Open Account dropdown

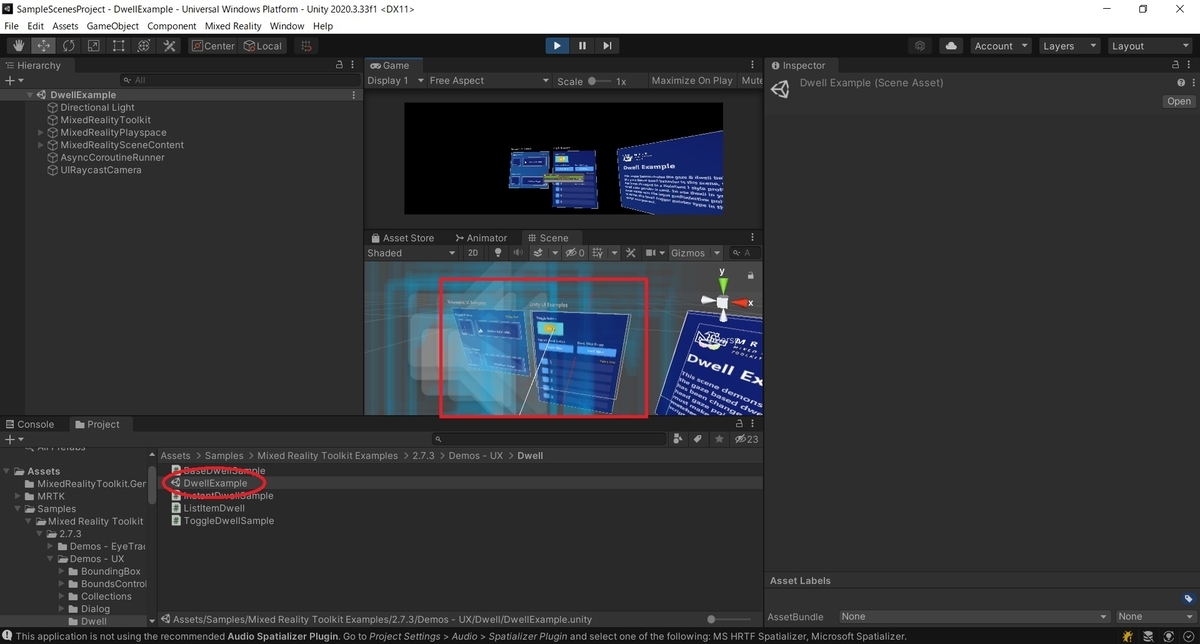tap(999, 46)
